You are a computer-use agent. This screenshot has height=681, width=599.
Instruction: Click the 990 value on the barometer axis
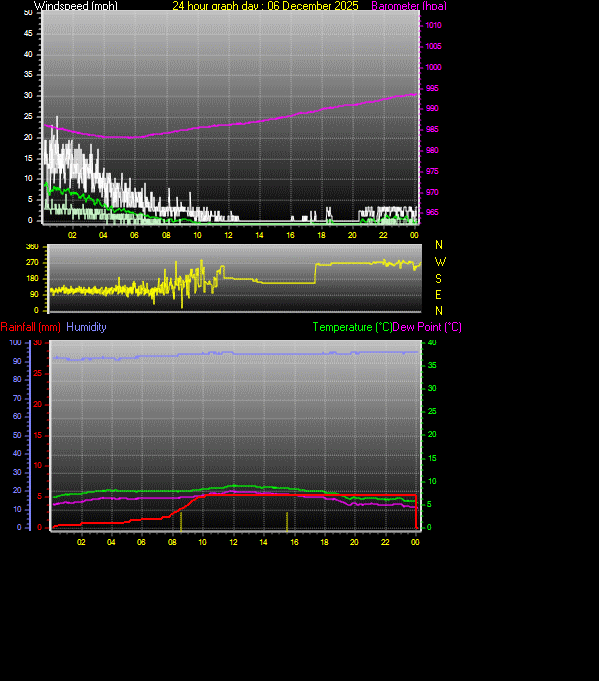tap(432, 108)
